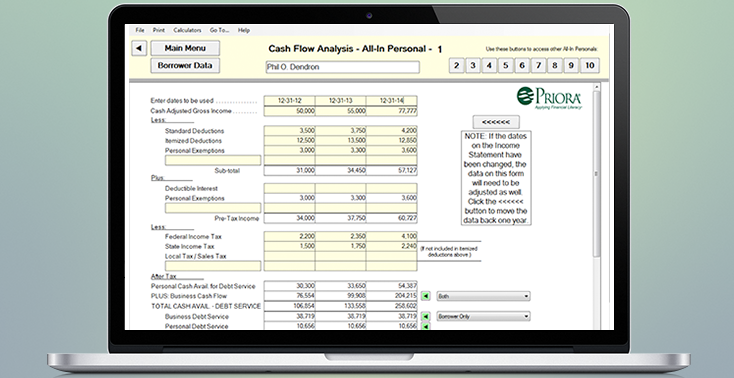Click State Income Tax 2,240 field
Image resolution: width=734 pixels, height=378 pixels.
391,246
